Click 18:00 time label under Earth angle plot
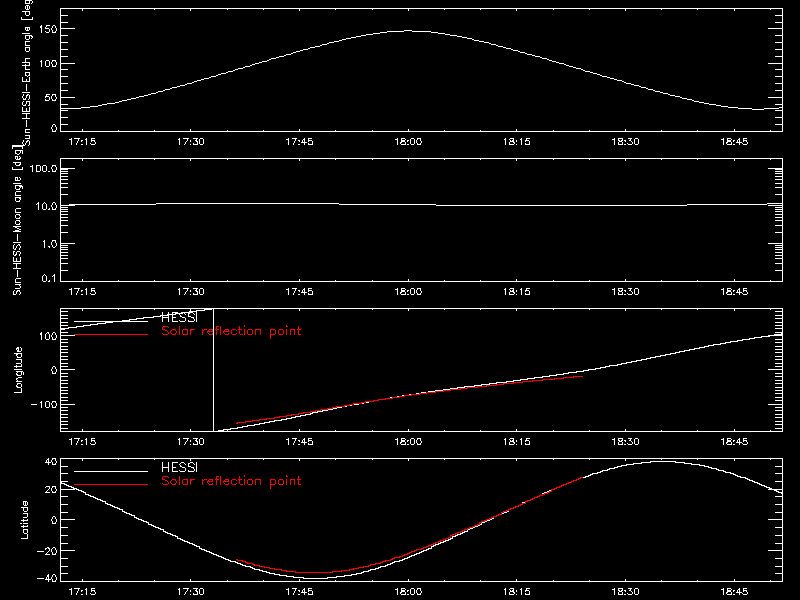800x600 pixels. (408, 142)
